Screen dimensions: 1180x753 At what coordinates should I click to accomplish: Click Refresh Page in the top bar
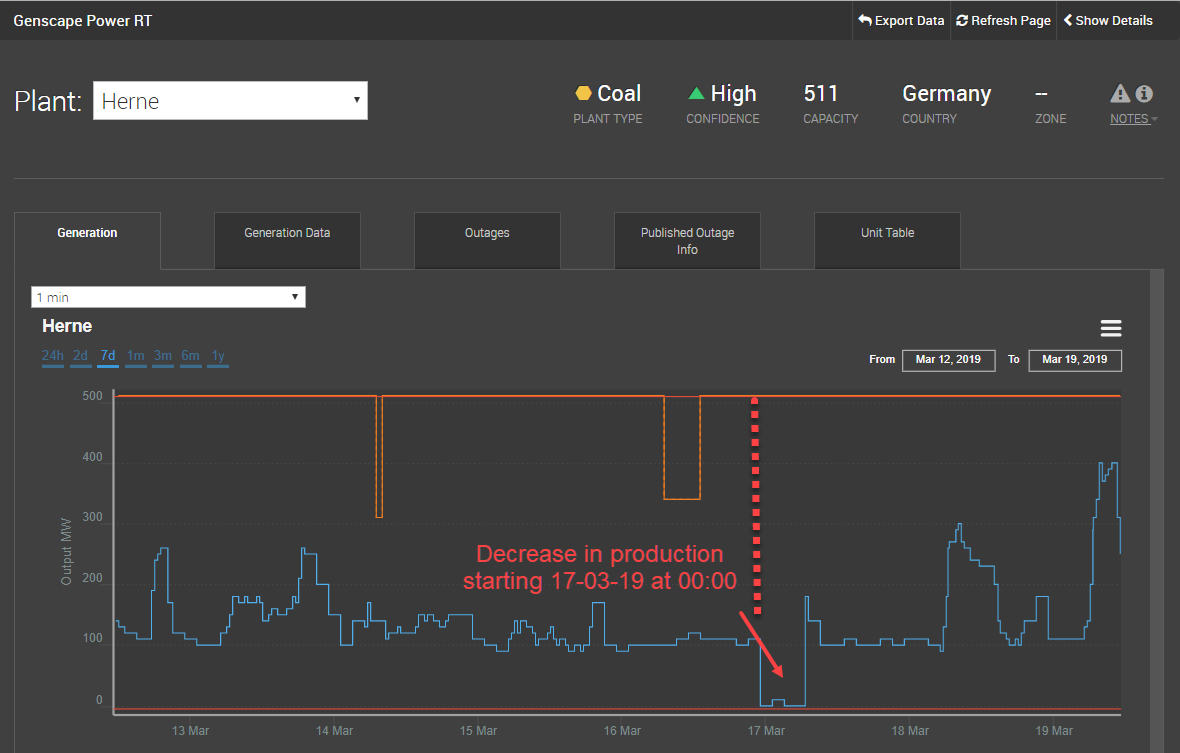coord(1003,20)
